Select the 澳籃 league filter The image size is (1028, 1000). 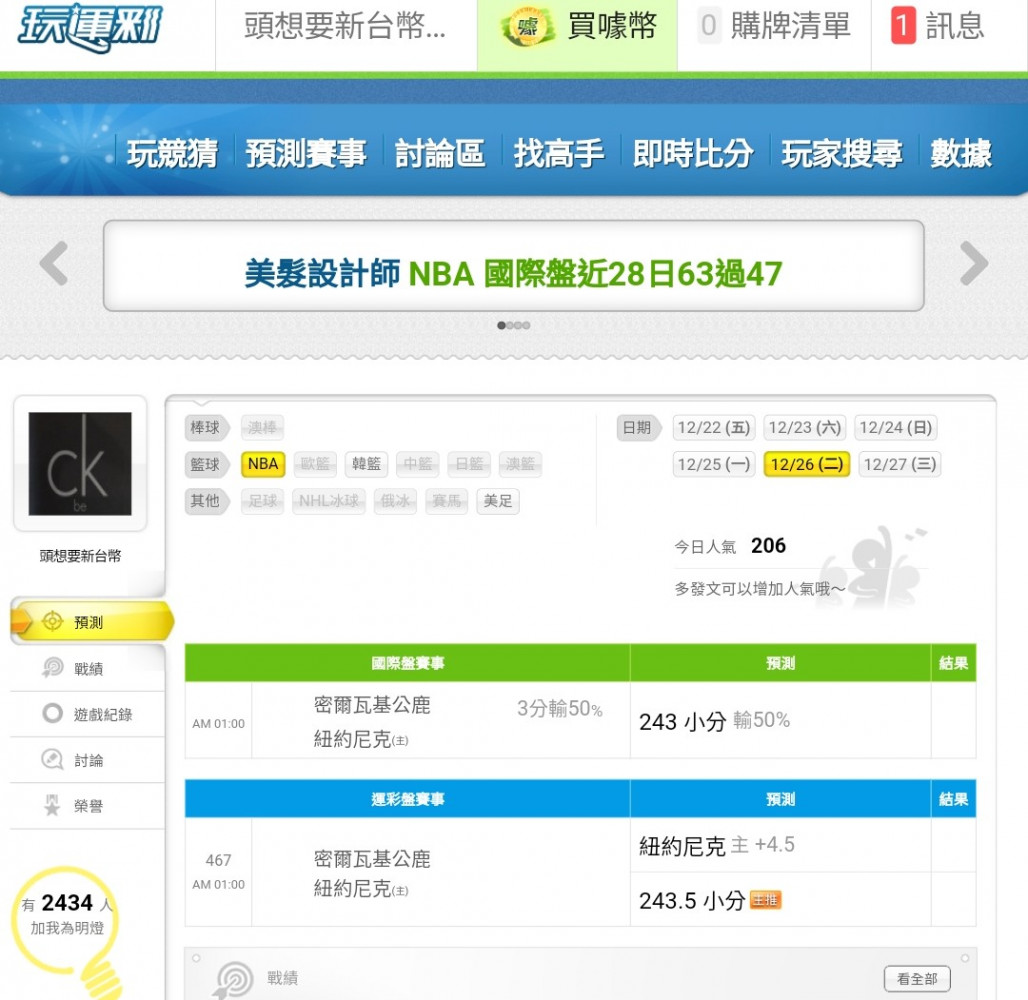[x=520, y=464]
